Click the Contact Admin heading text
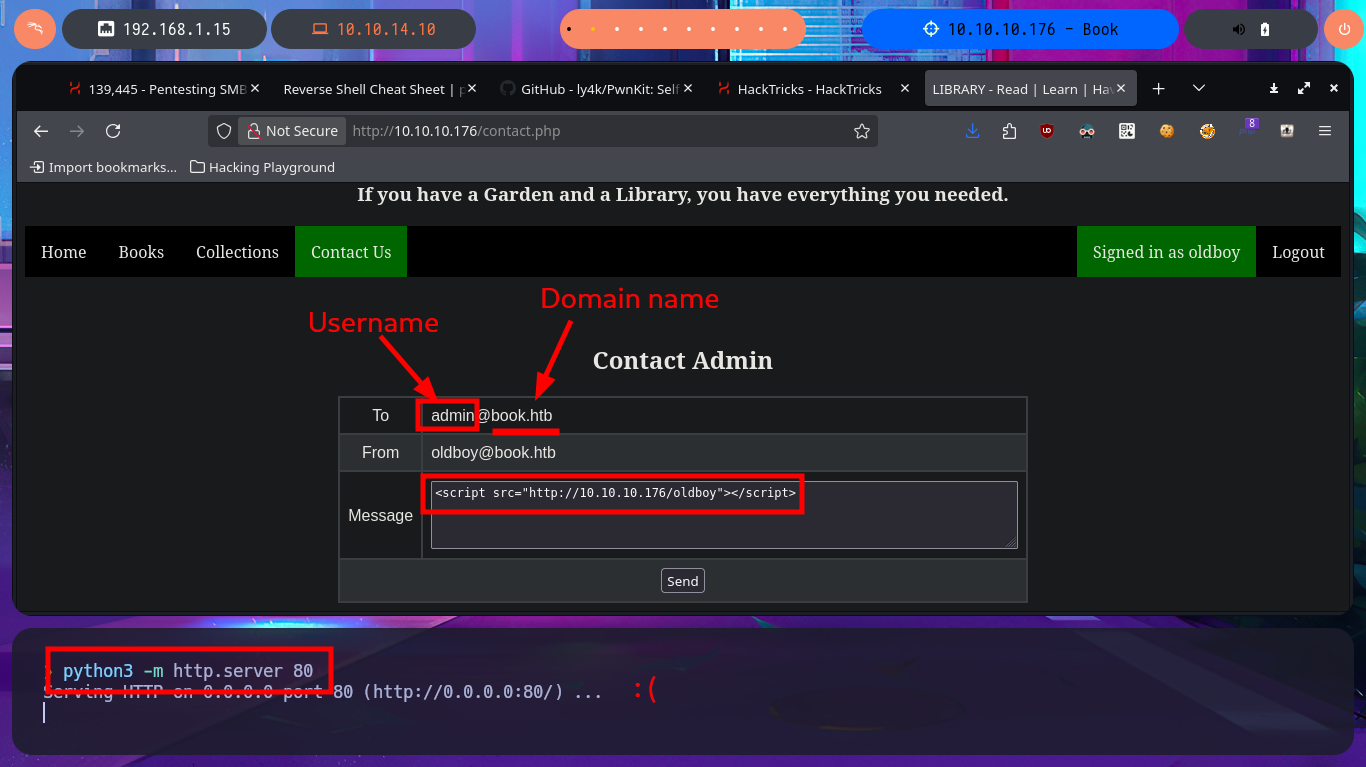 683,360
